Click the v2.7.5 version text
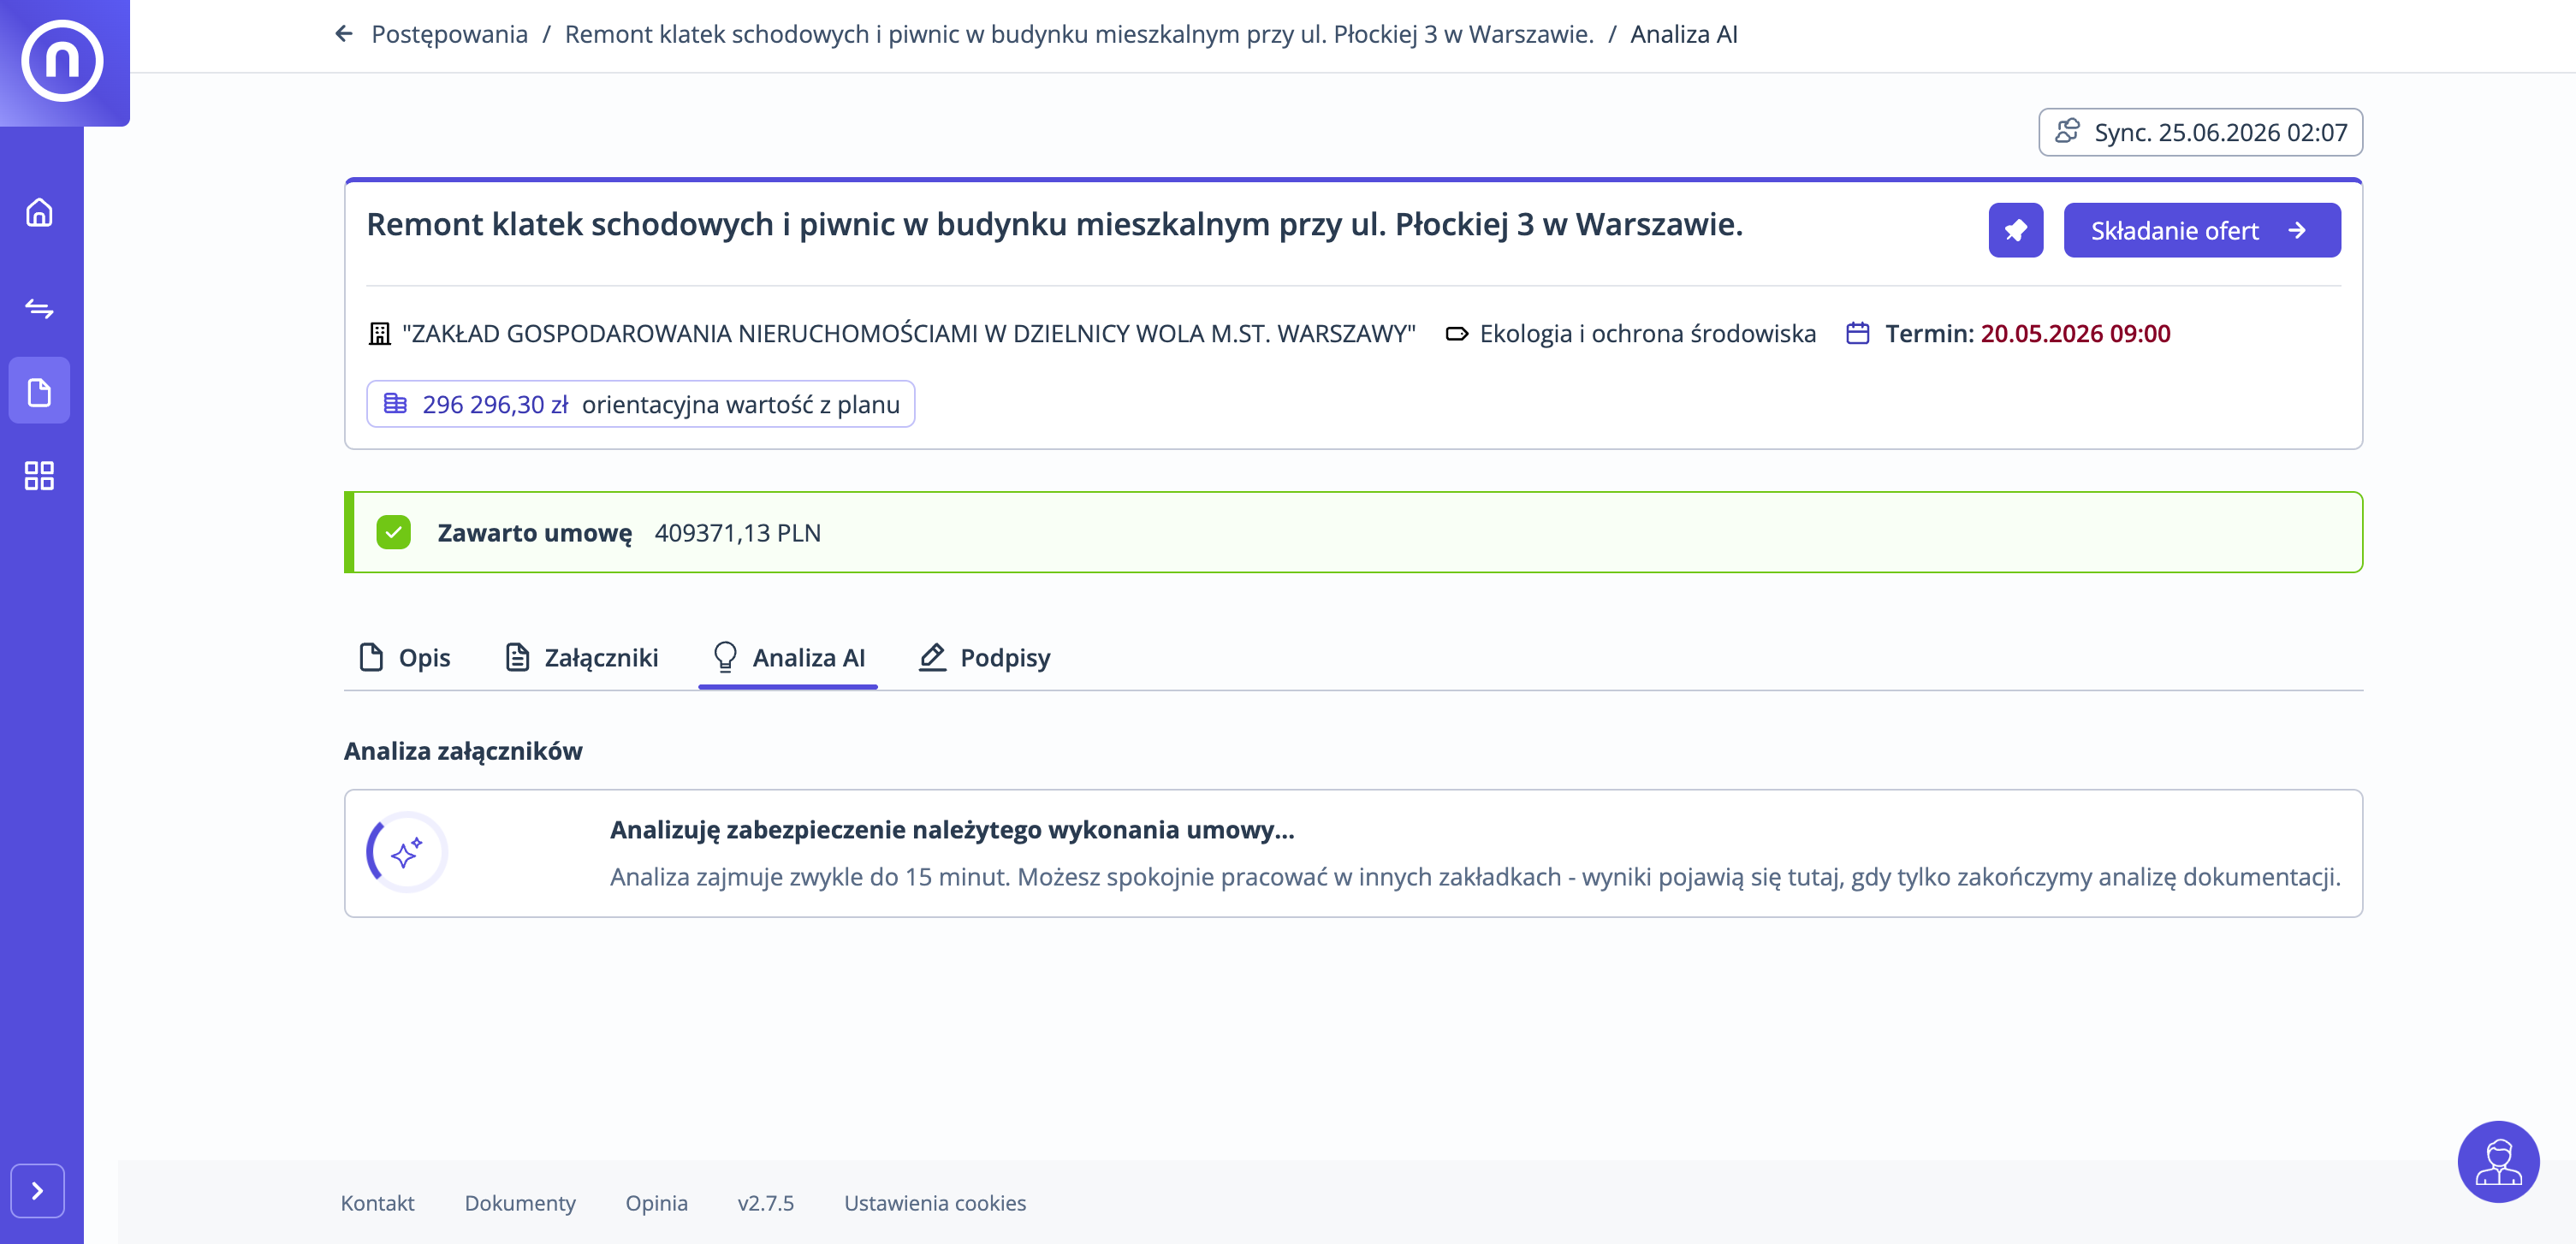 pos(765,1203)
